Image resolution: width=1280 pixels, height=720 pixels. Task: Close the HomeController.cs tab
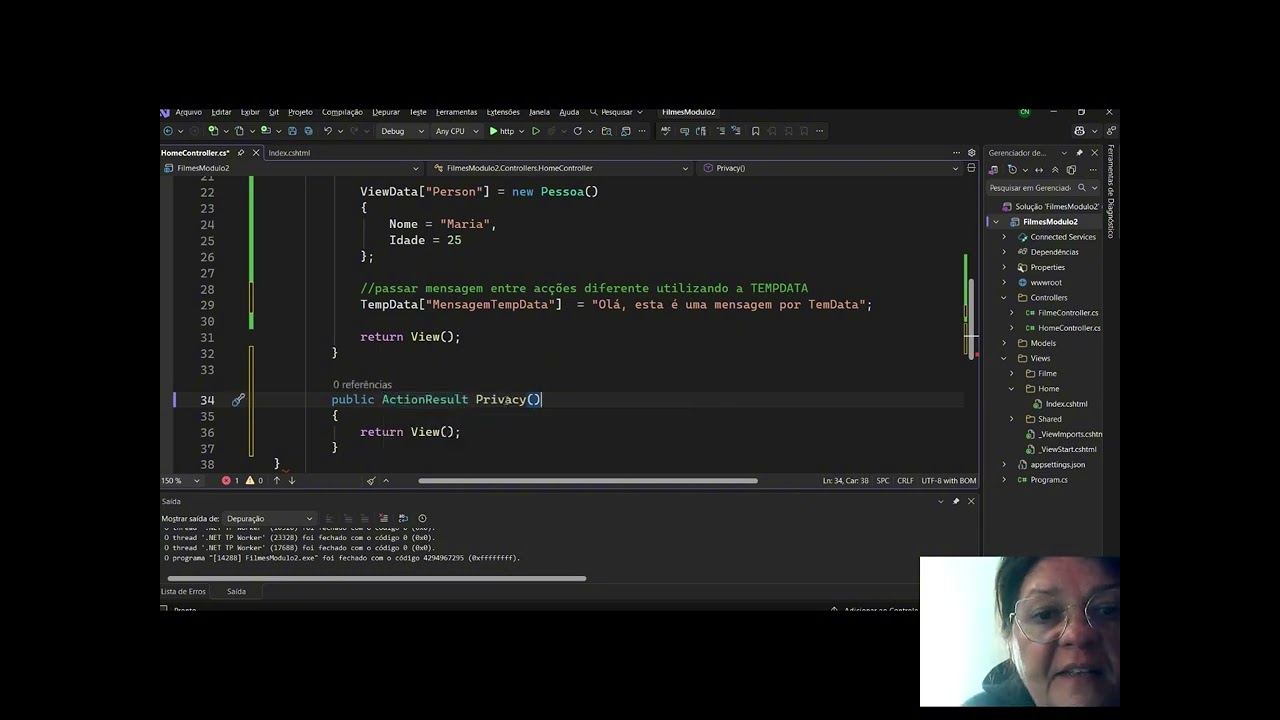(256, 153)
